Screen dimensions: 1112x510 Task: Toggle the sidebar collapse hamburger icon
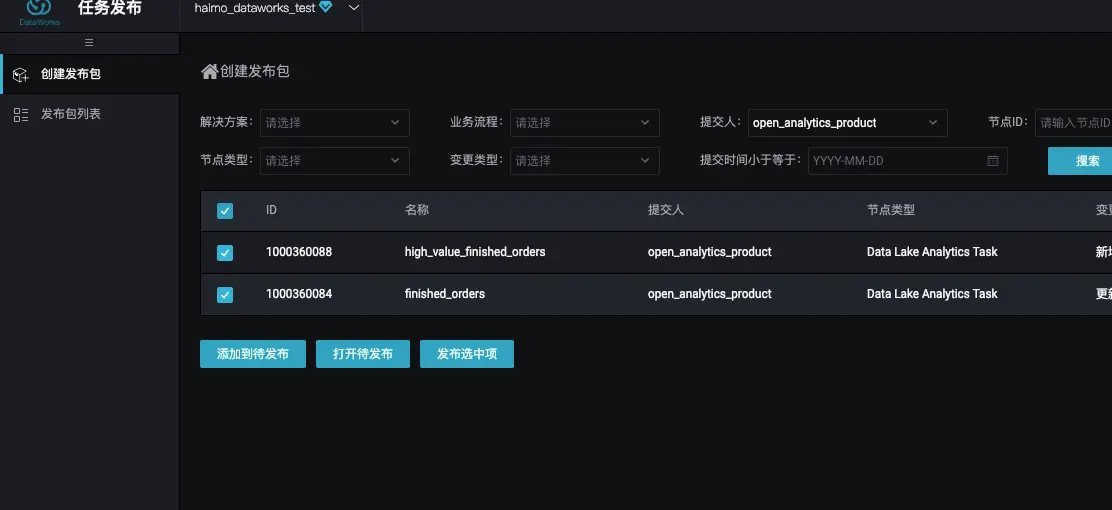pos(89,43)
